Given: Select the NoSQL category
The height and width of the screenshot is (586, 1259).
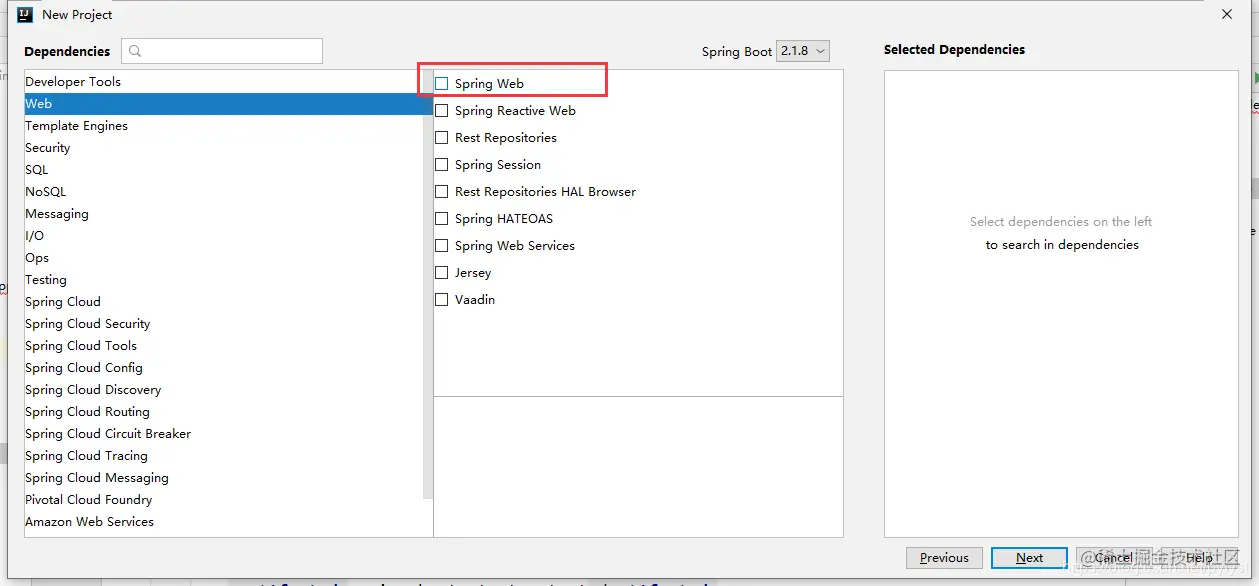Looking at the screenshot, I should tap(224, 192).
